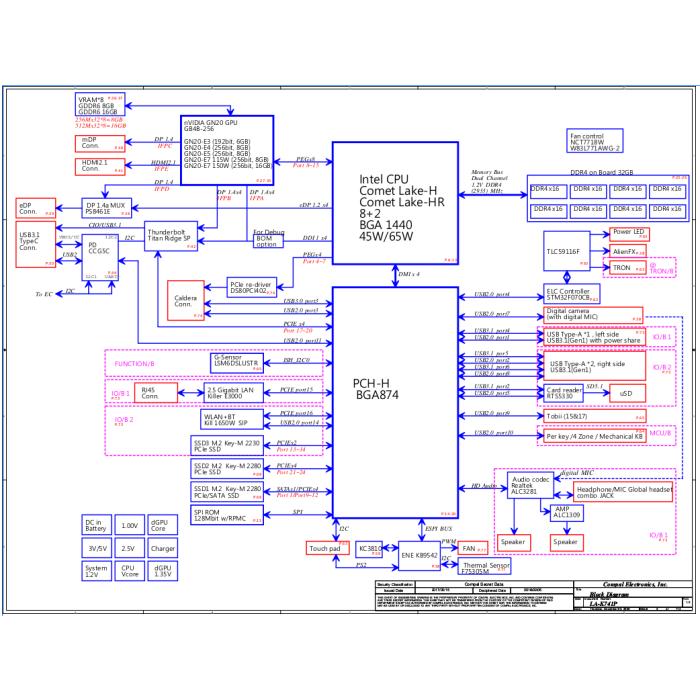Select the dGPU Core power box
This screenshot has height=700, width=700.
pyautogui.click(x=162, y=525)
